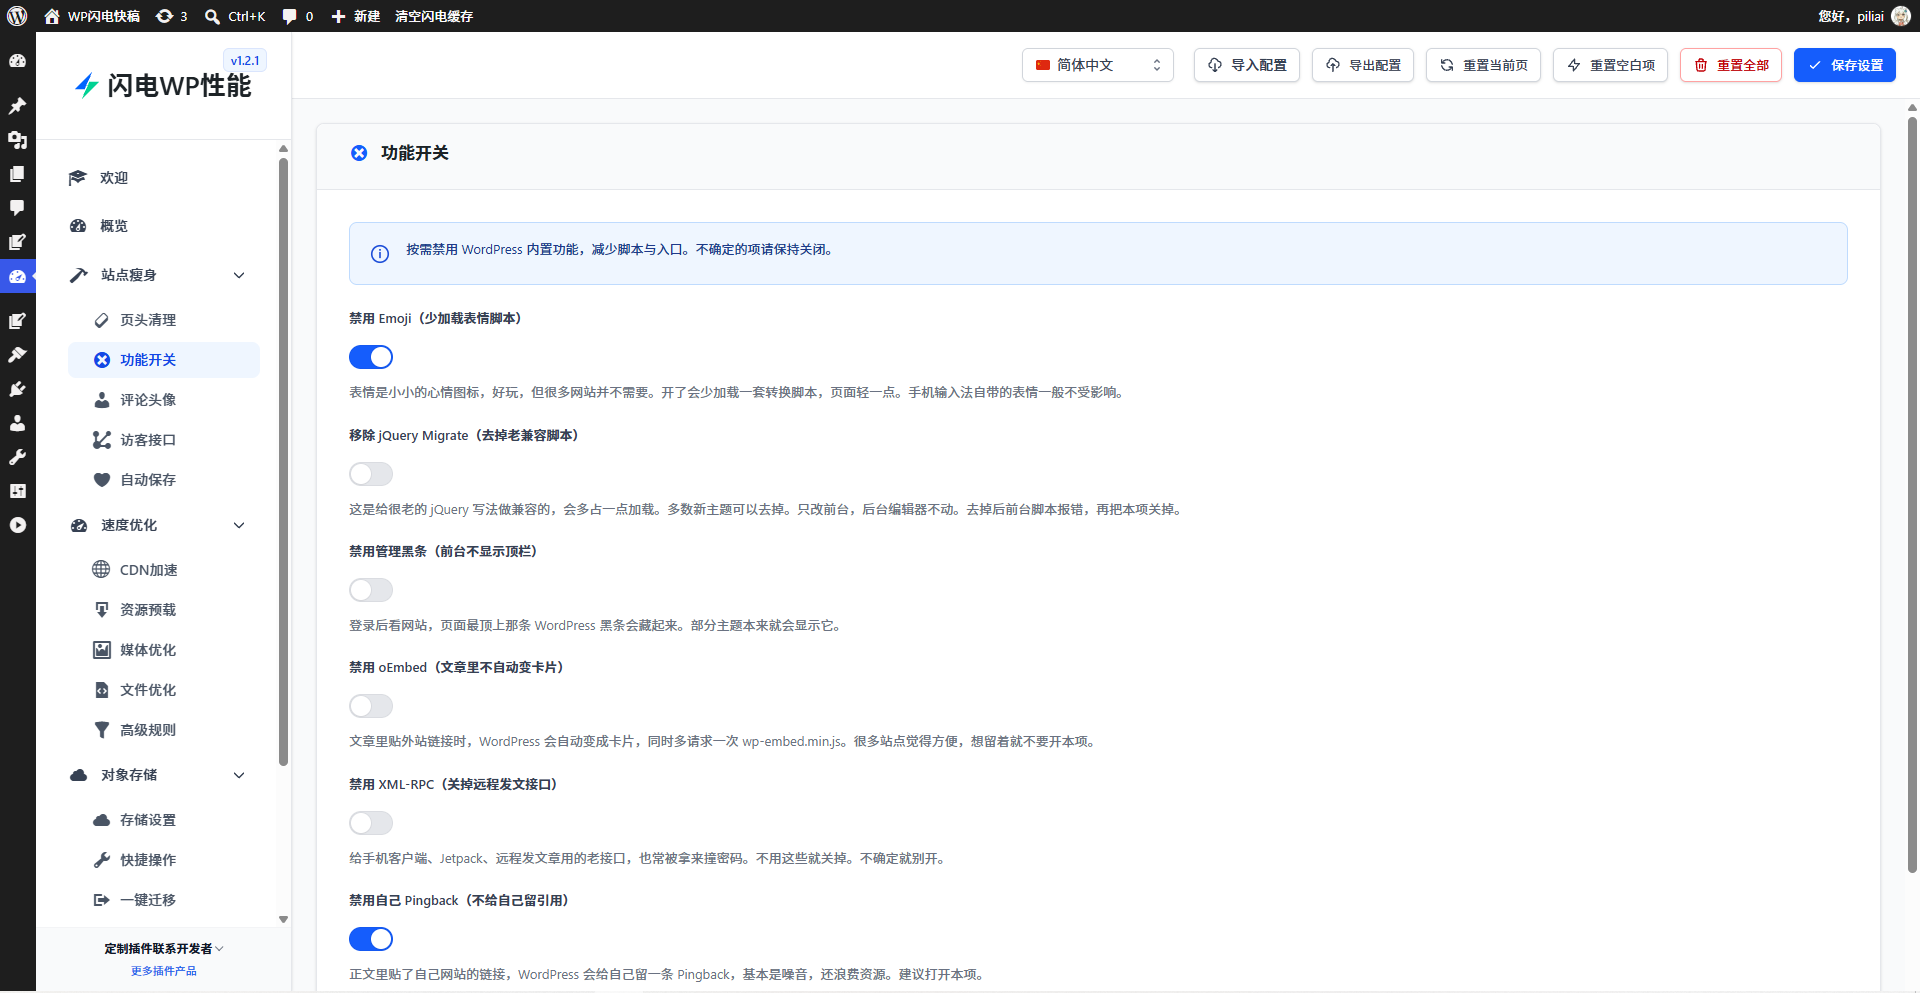The image size is (1920, 993).
Task: Select CDN加速 in the sidebar
Action: pyautogui.click(x=164, y=570)
